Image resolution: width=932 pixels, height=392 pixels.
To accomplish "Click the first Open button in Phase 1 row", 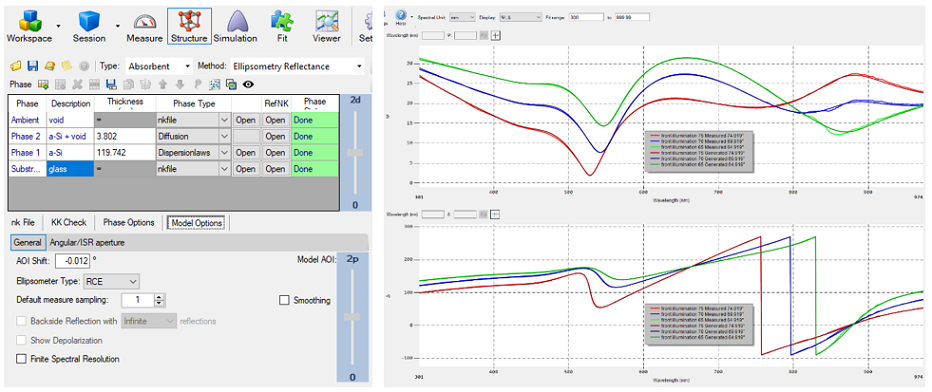I will click(x=245, y=153).
